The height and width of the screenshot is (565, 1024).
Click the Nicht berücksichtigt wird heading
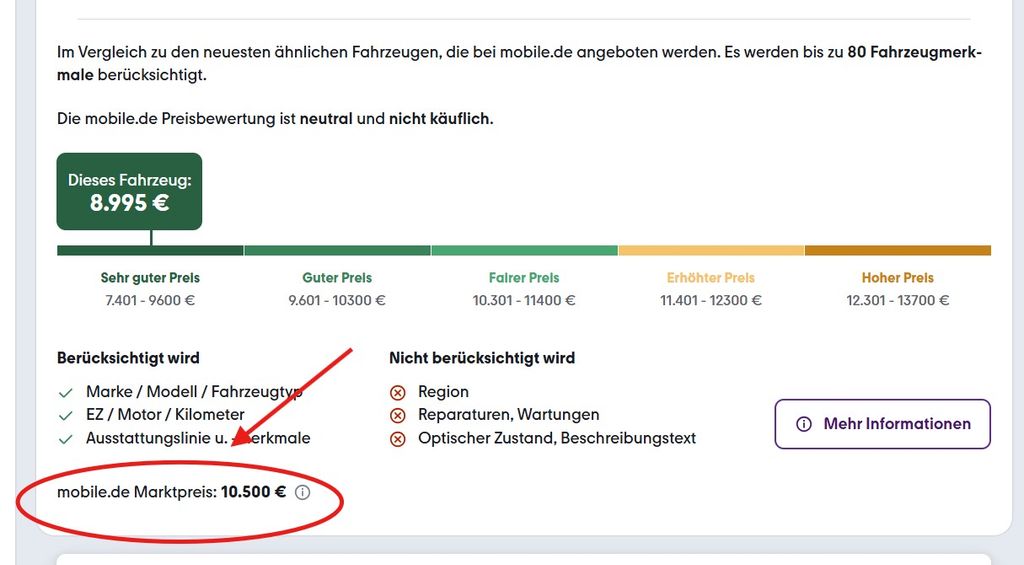tap(482, 358)
